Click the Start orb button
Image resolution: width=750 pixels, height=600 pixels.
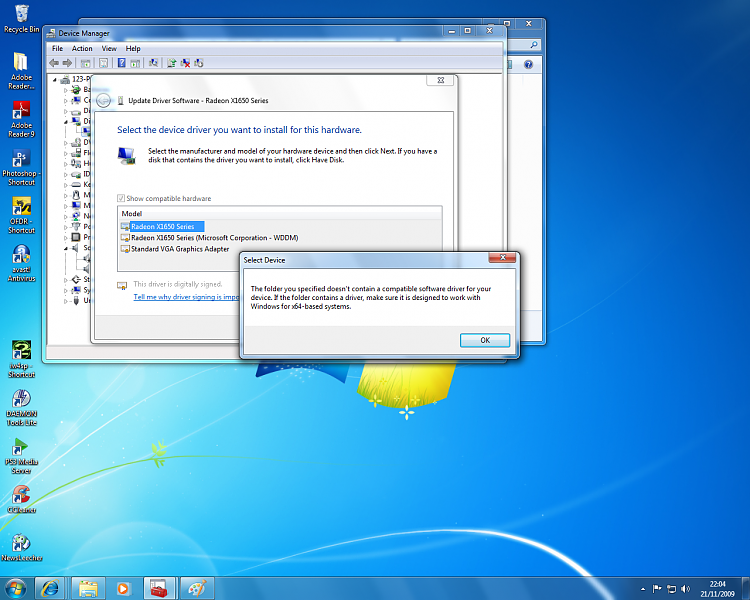pyautogui.click(x=15, y=588)
